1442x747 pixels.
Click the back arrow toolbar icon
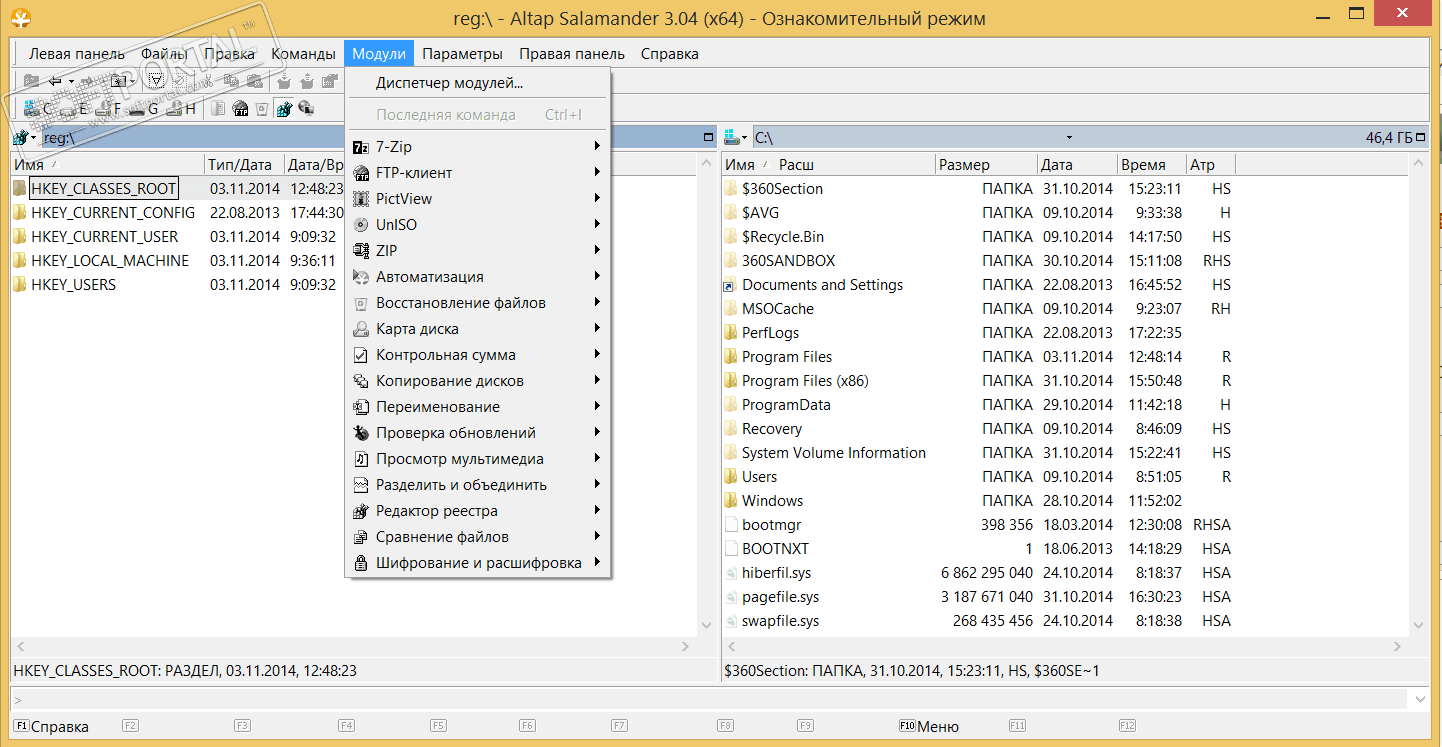(x=55, y=81)
